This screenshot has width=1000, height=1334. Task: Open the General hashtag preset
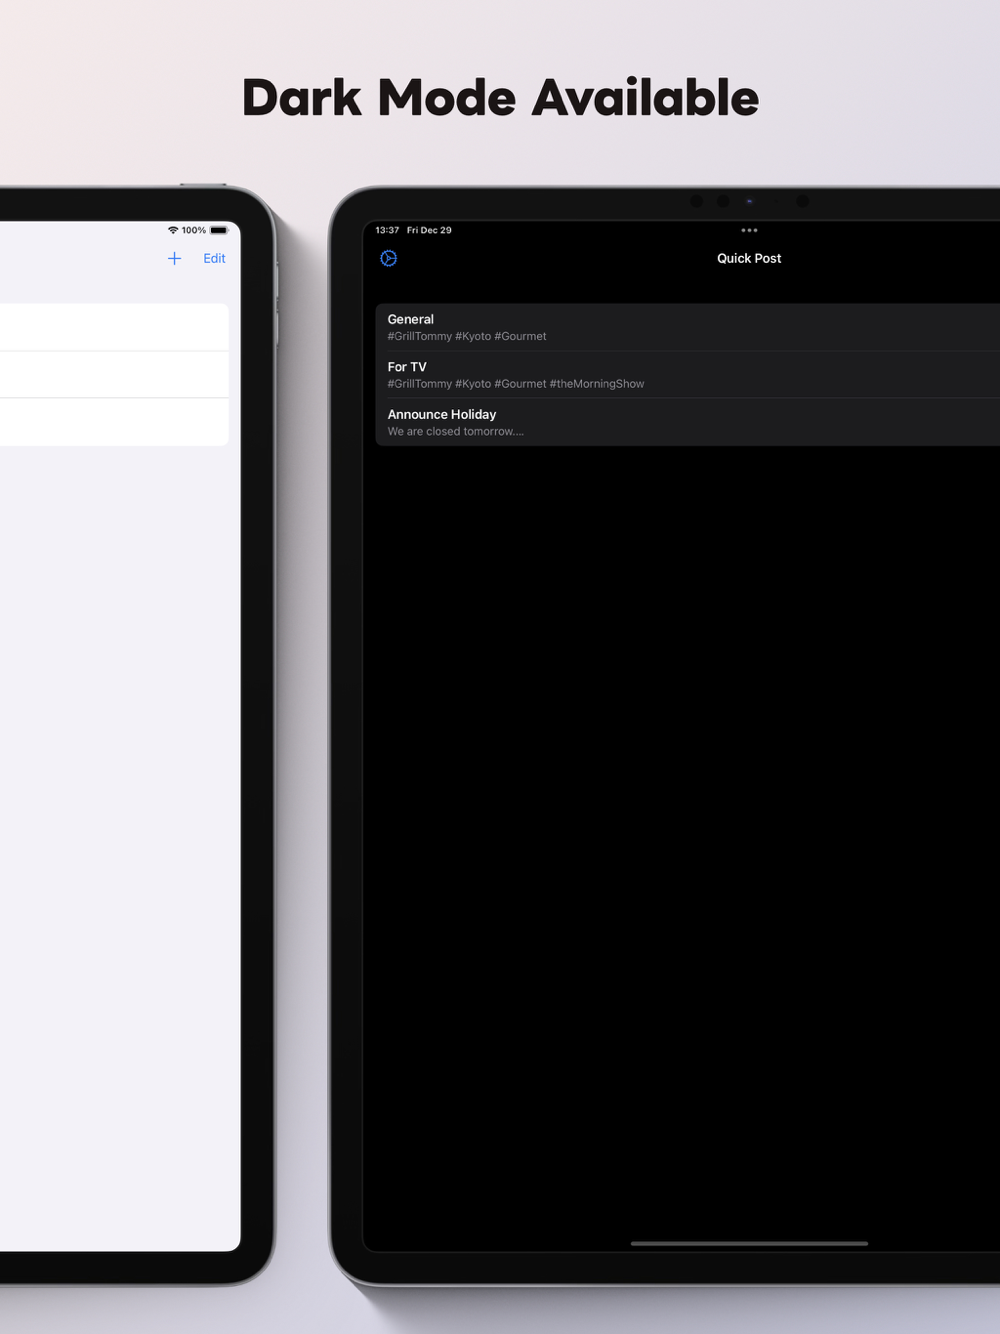(688, 327)
